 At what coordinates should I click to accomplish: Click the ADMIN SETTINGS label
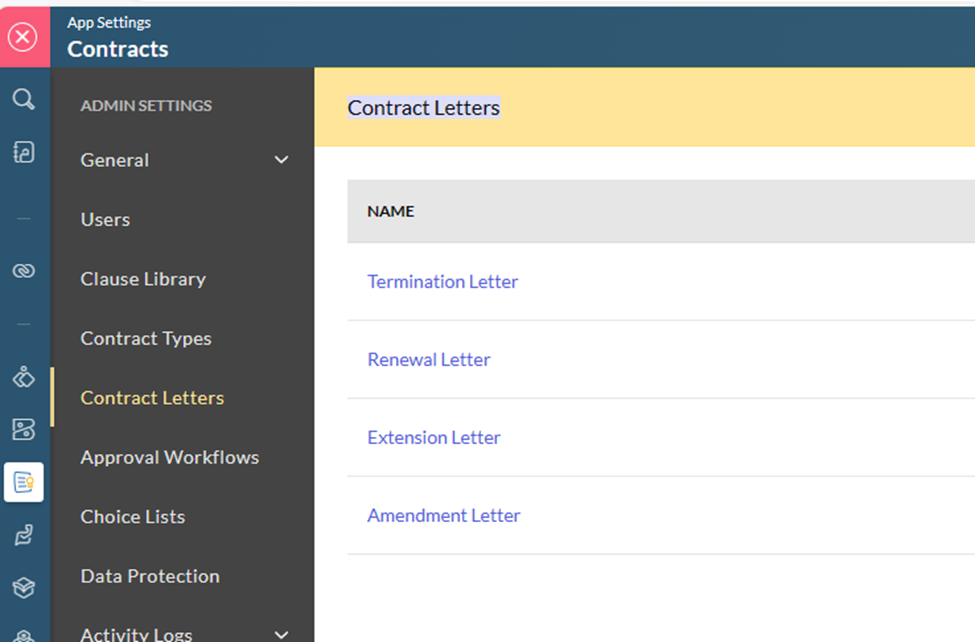[x=146, y=106]
